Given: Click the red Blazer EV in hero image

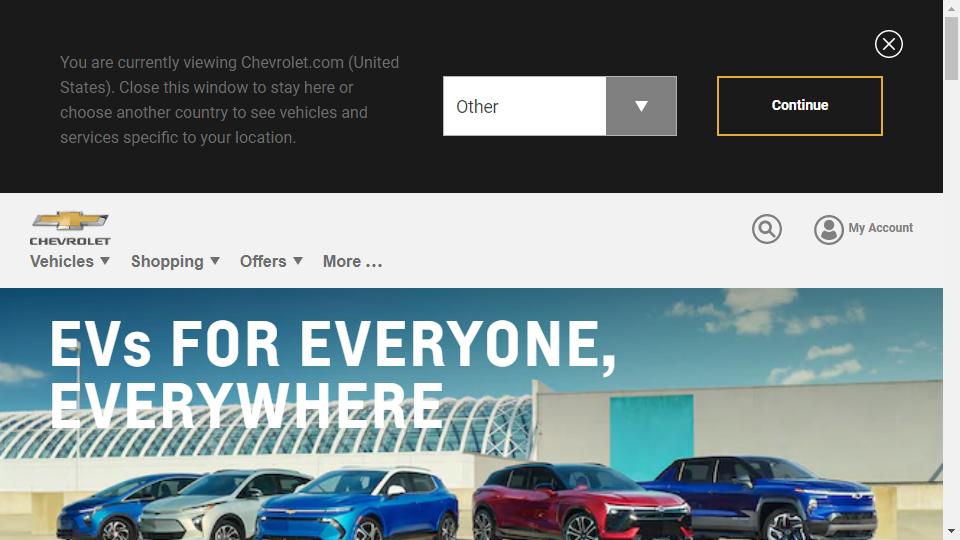Looking at the screenshot, I should [582, 501].
